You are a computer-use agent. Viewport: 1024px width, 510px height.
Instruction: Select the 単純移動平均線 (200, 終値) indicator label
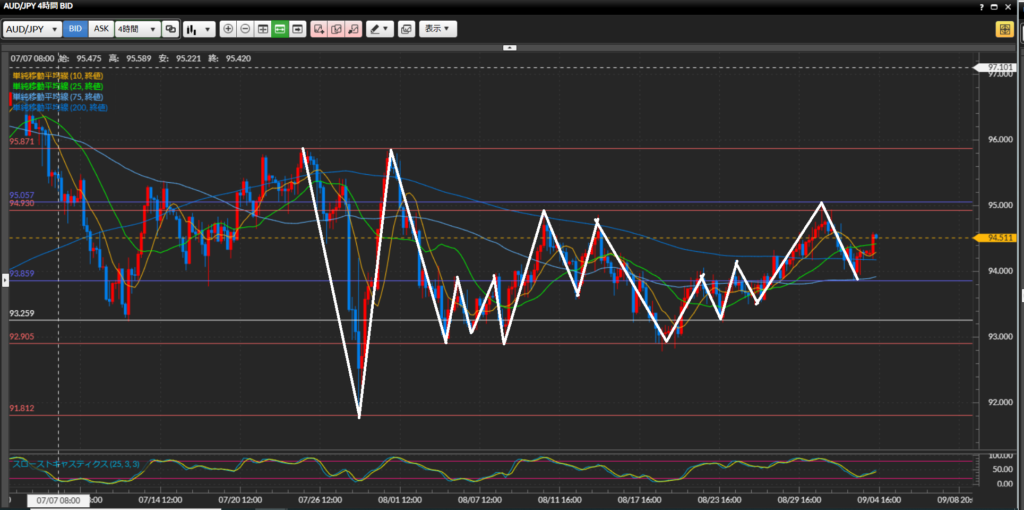[x=60, y=107]
